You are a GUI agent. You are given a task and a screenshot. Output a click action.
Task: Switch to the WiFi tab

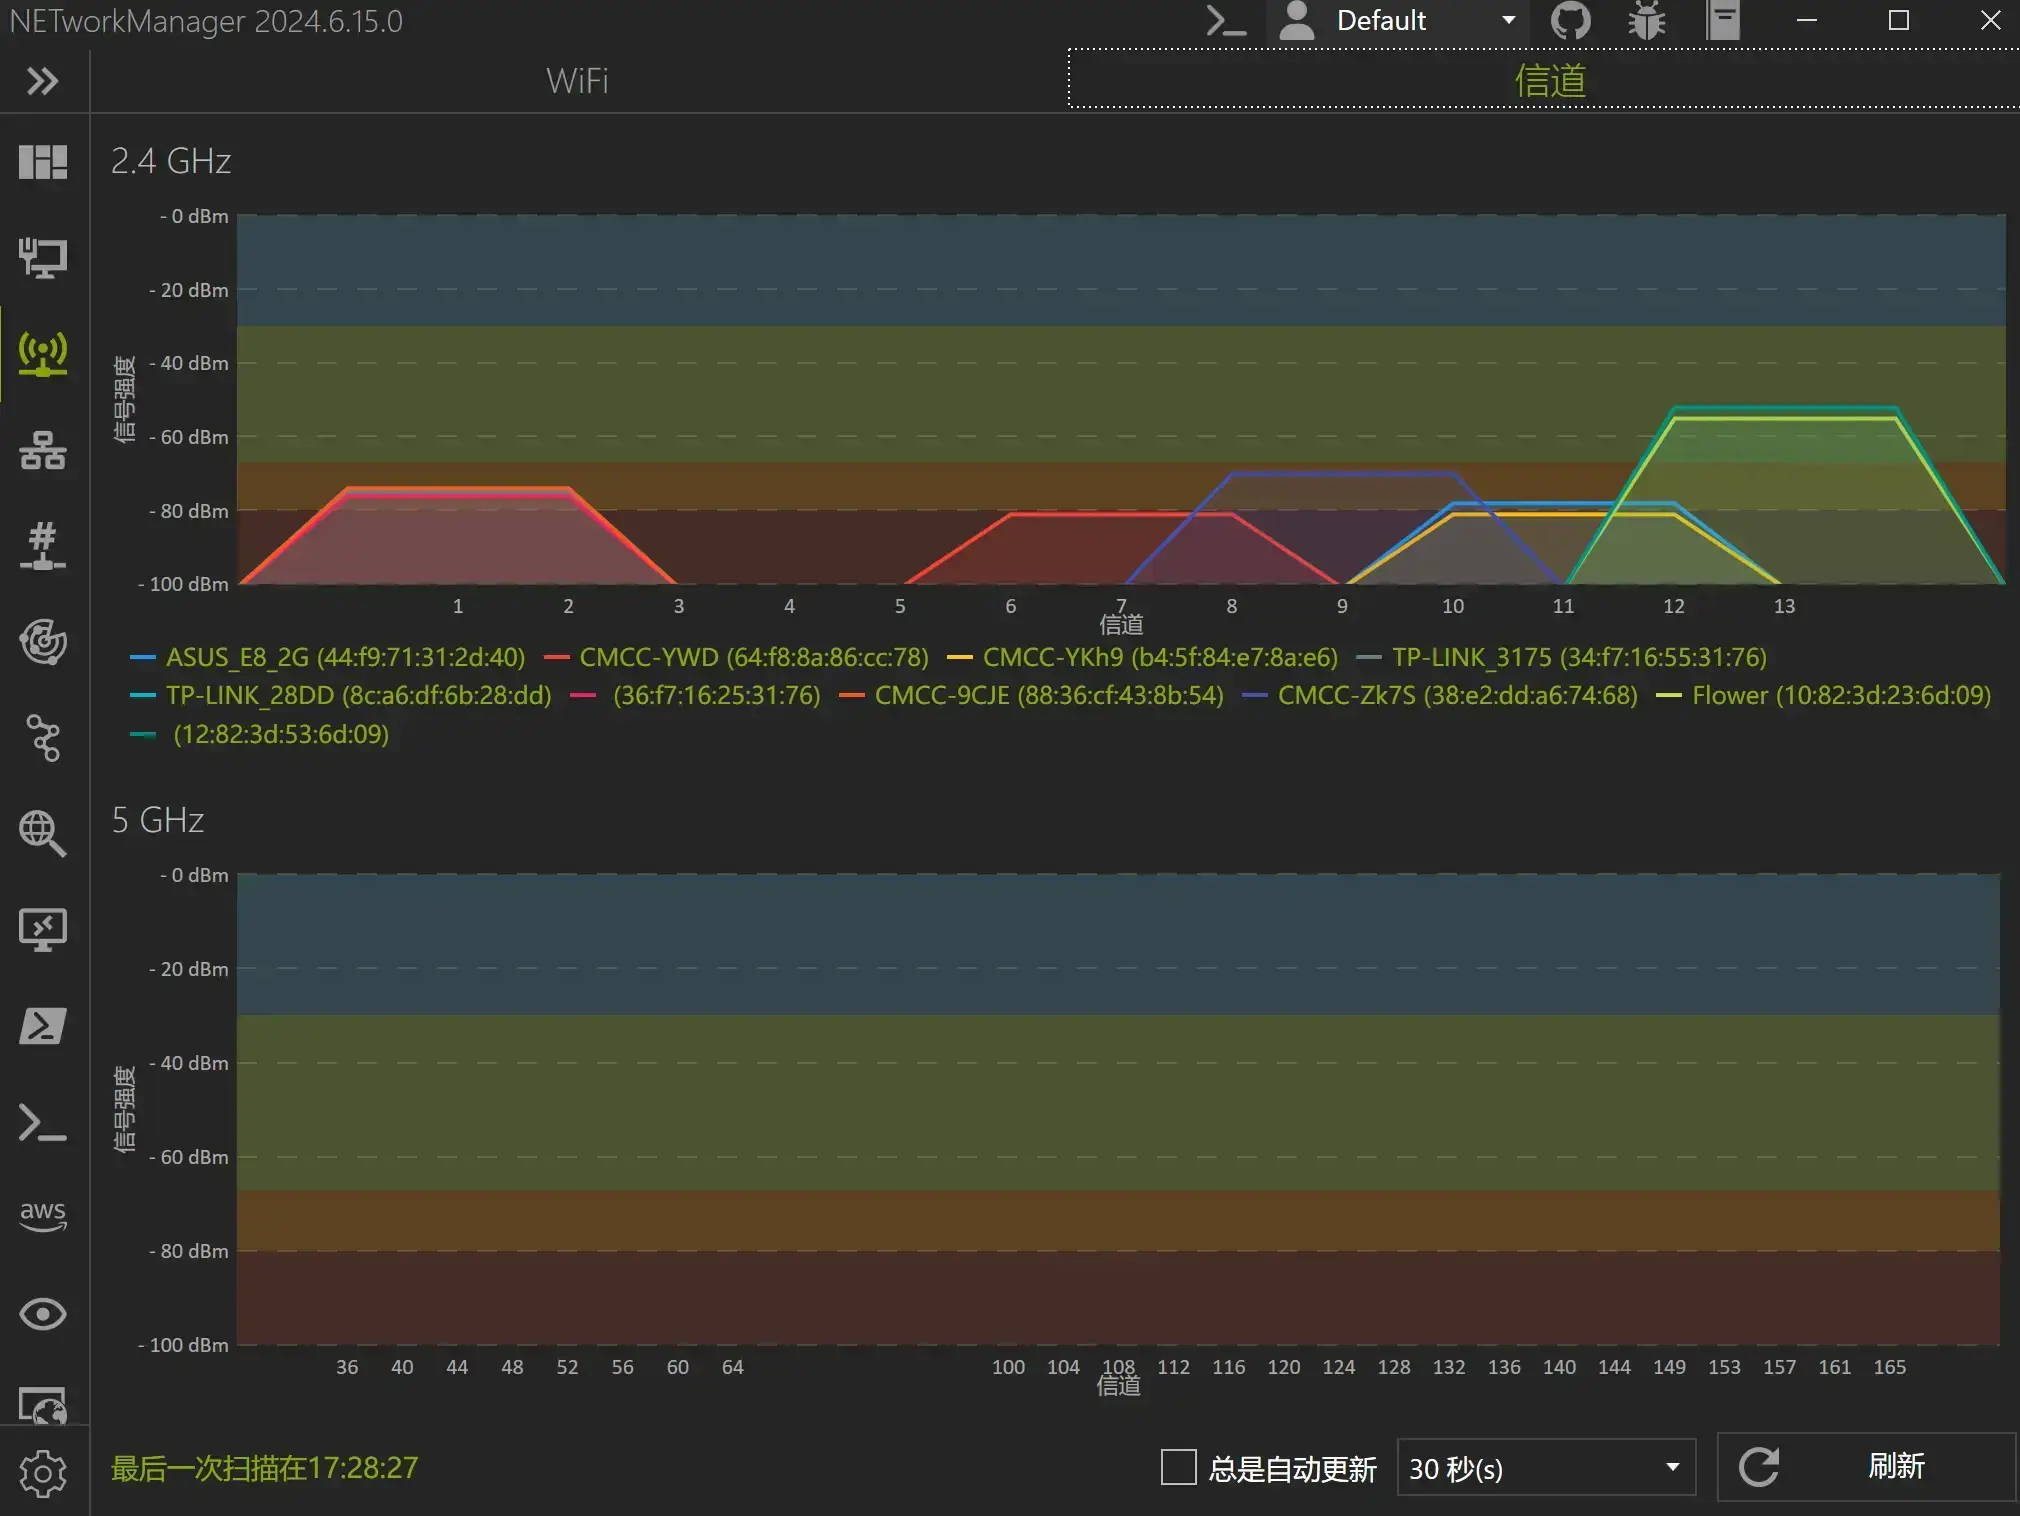click(x=577, y=81)
